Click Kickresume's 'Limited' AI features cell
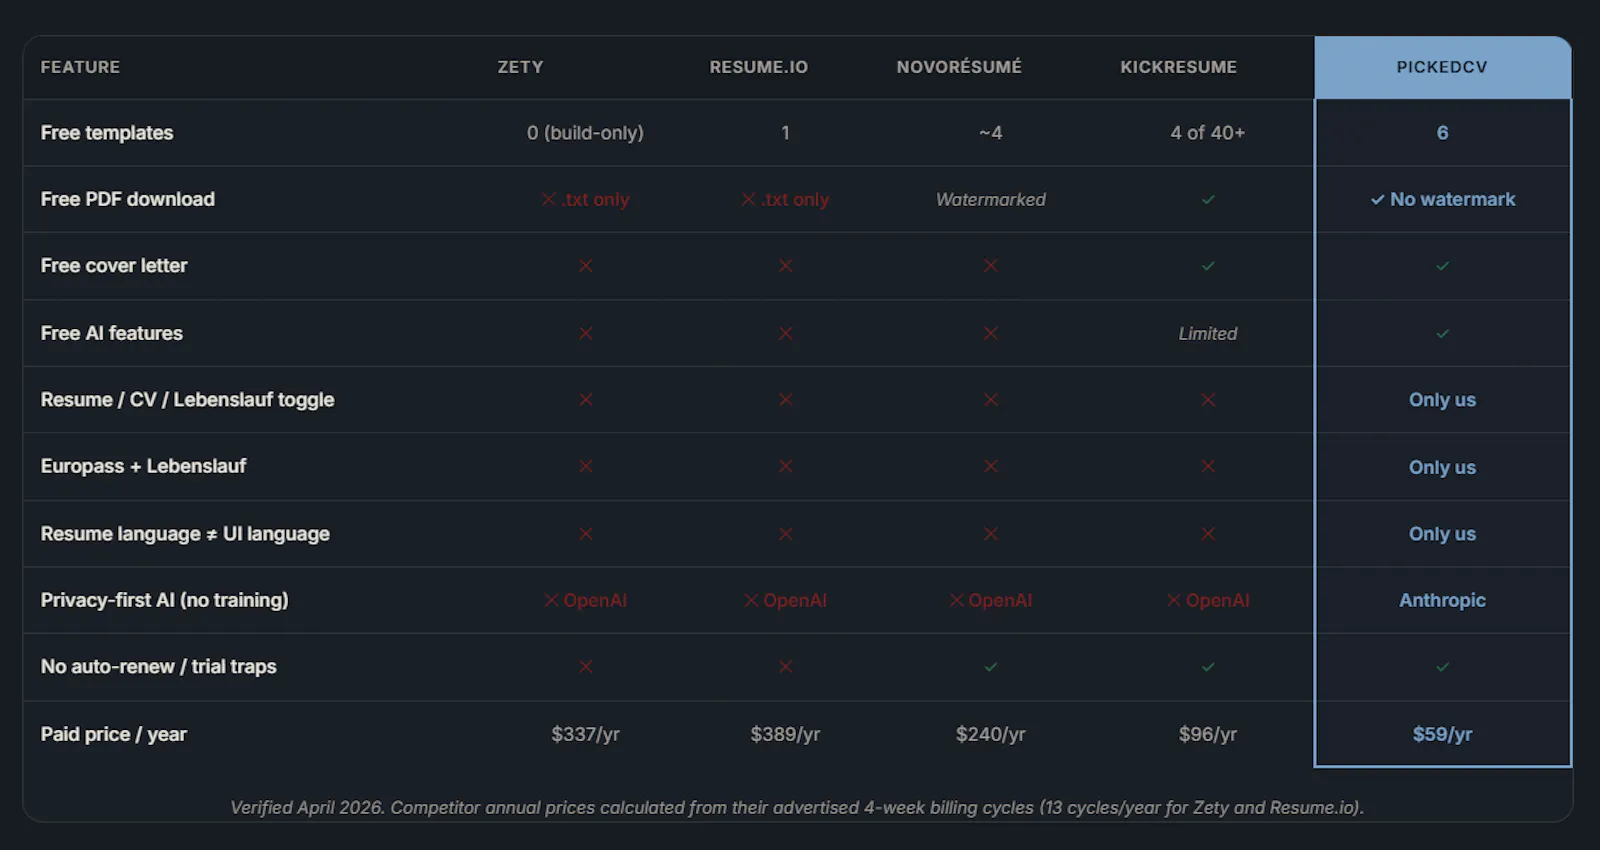 click(1208, 334)
